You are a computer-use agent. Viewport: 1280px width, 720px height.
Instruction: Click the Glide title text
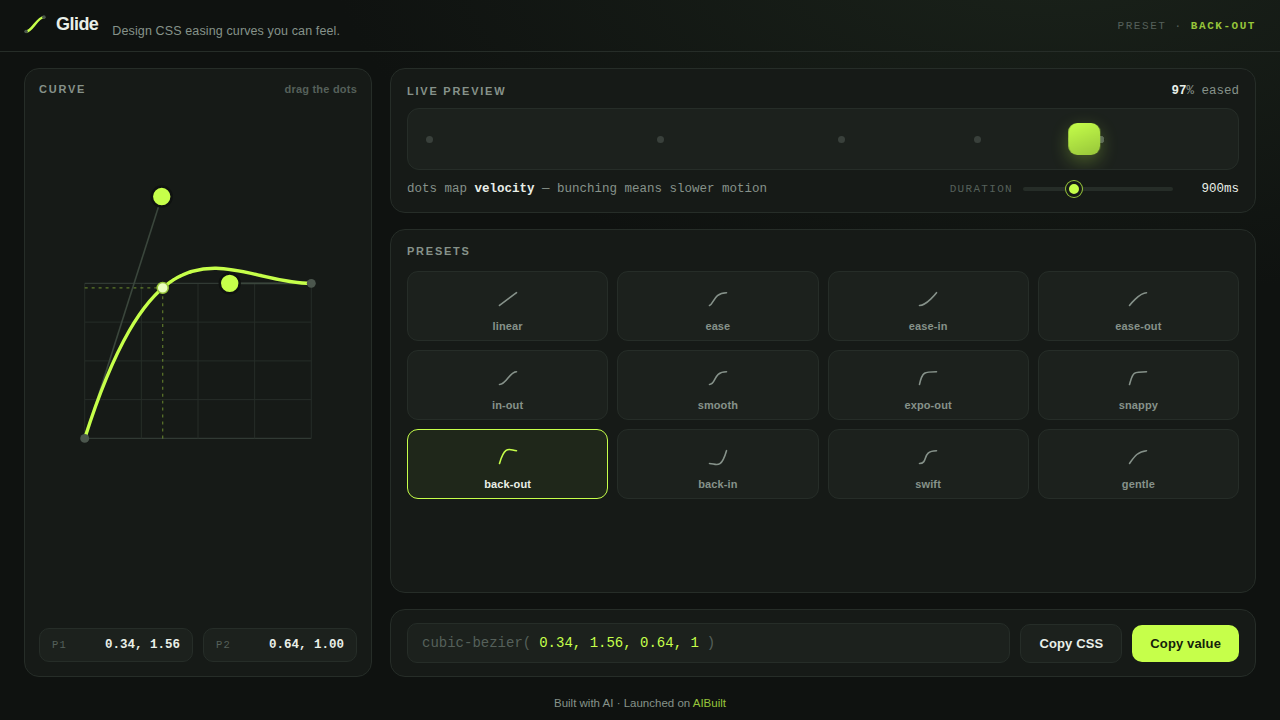click(x=77, y=24)
